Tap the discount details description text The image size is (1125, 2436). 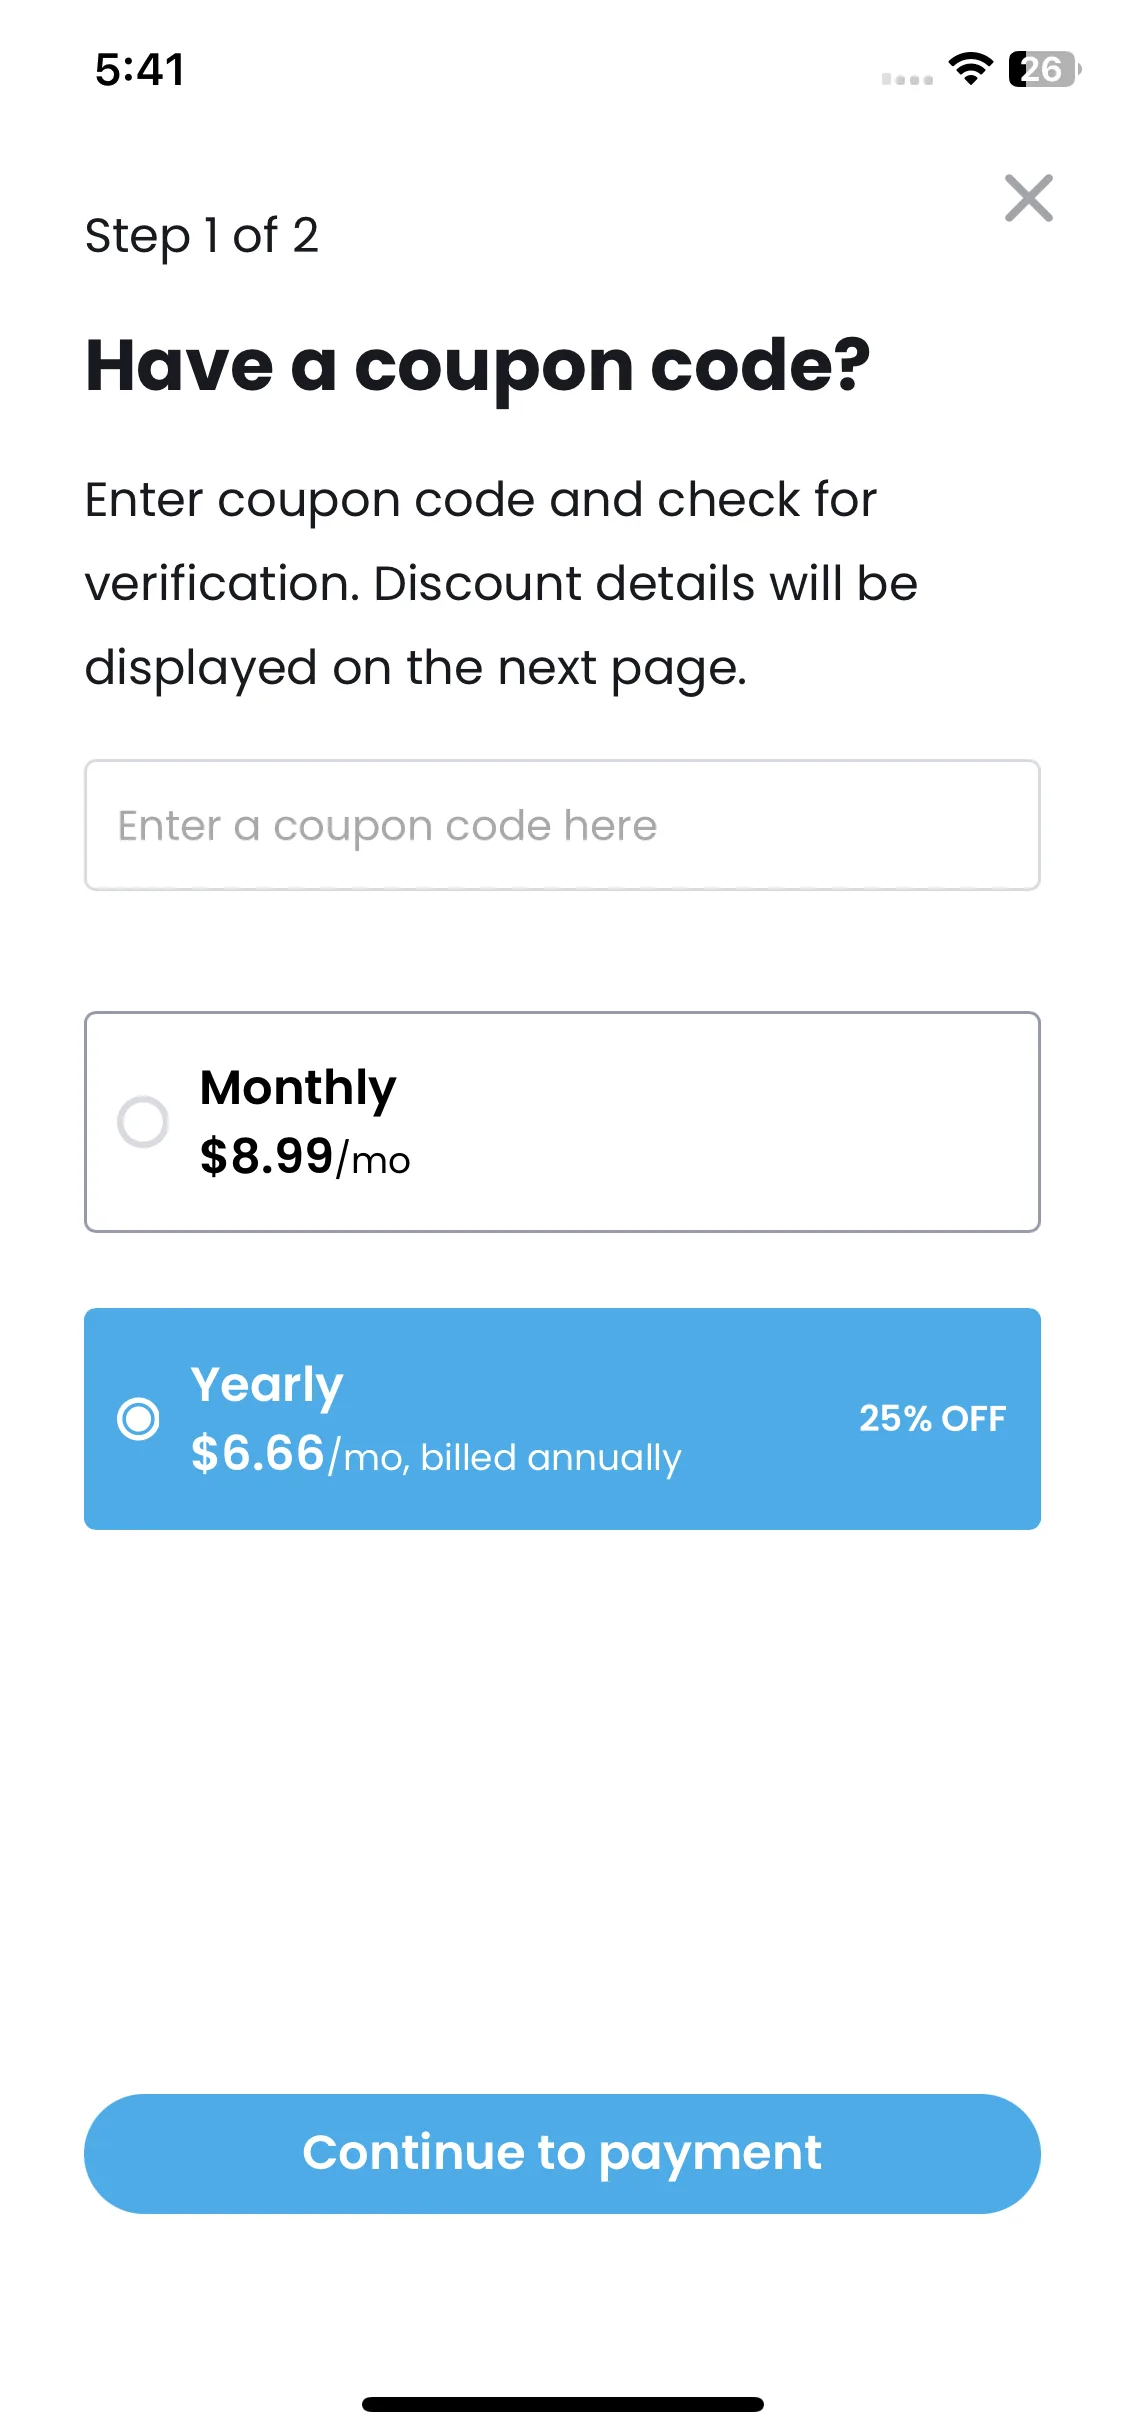pos(501,583)
